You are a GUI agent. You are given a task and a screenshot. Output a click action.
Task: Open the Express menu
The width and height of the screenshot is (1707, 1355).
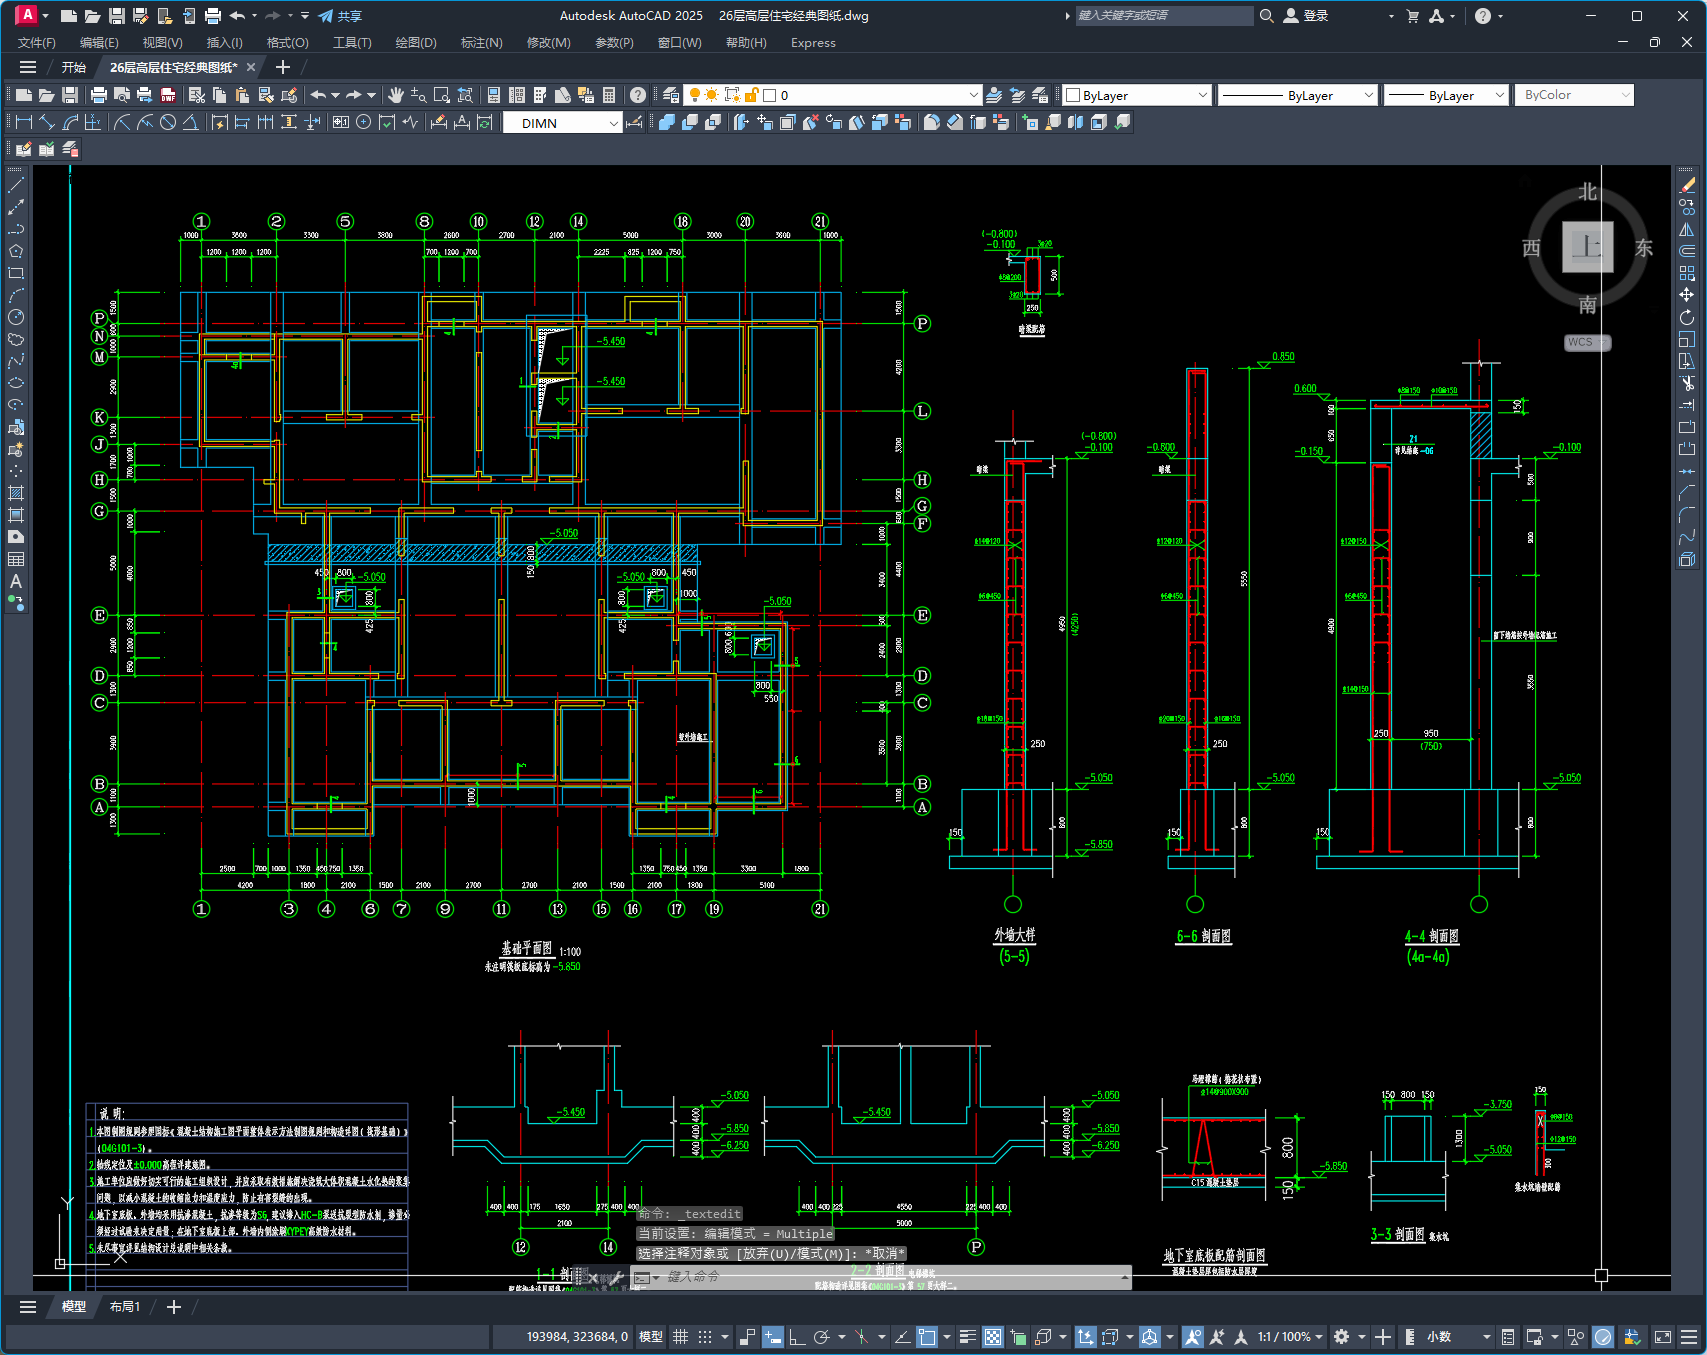[x=813, y=42]
